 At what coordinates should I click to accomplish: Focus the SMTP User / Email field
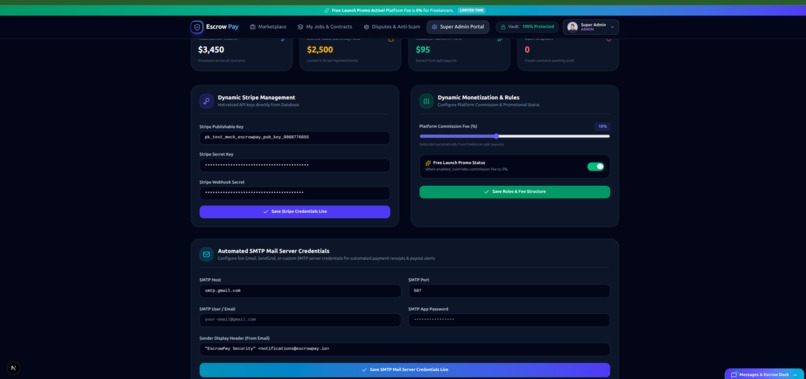[300, 320]
